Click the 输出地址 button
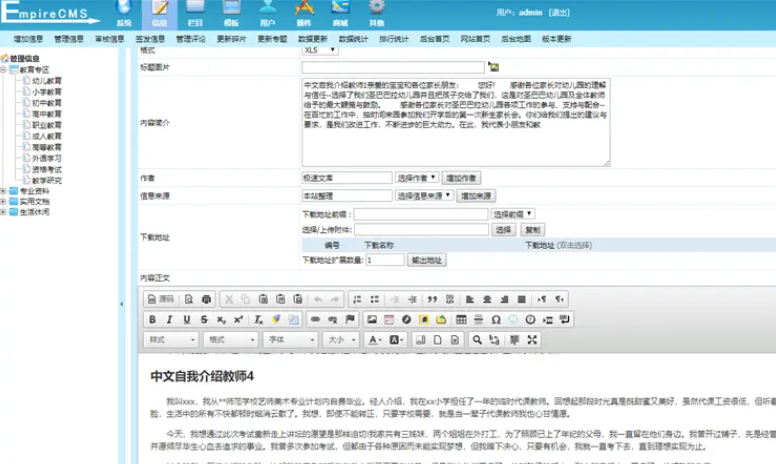The height and width of the screenshot is (464, 776). tap(426, 260)
